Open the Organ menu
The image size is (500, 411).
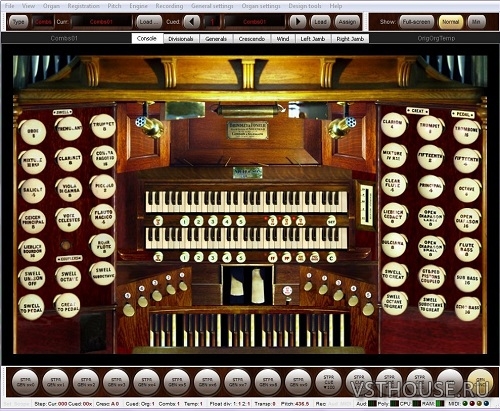(51, 6)
